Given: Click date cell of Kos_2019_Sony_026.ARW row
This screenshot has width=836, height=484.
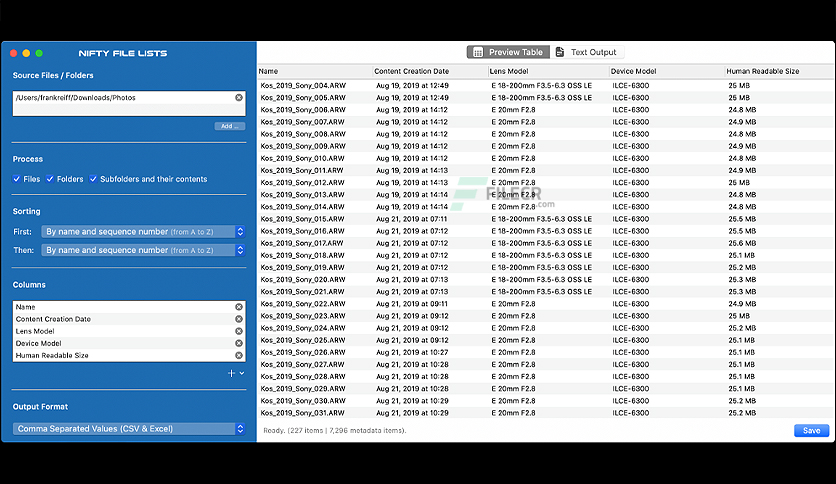Looking at the screenshot, I should pos(412,352).
